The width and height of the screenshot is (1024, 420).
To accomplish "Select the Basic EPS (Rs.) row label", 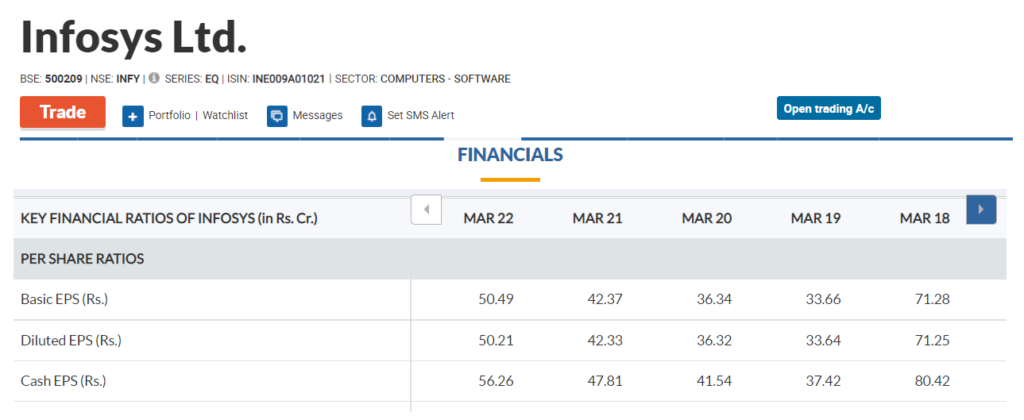I will tap(65, 300).
